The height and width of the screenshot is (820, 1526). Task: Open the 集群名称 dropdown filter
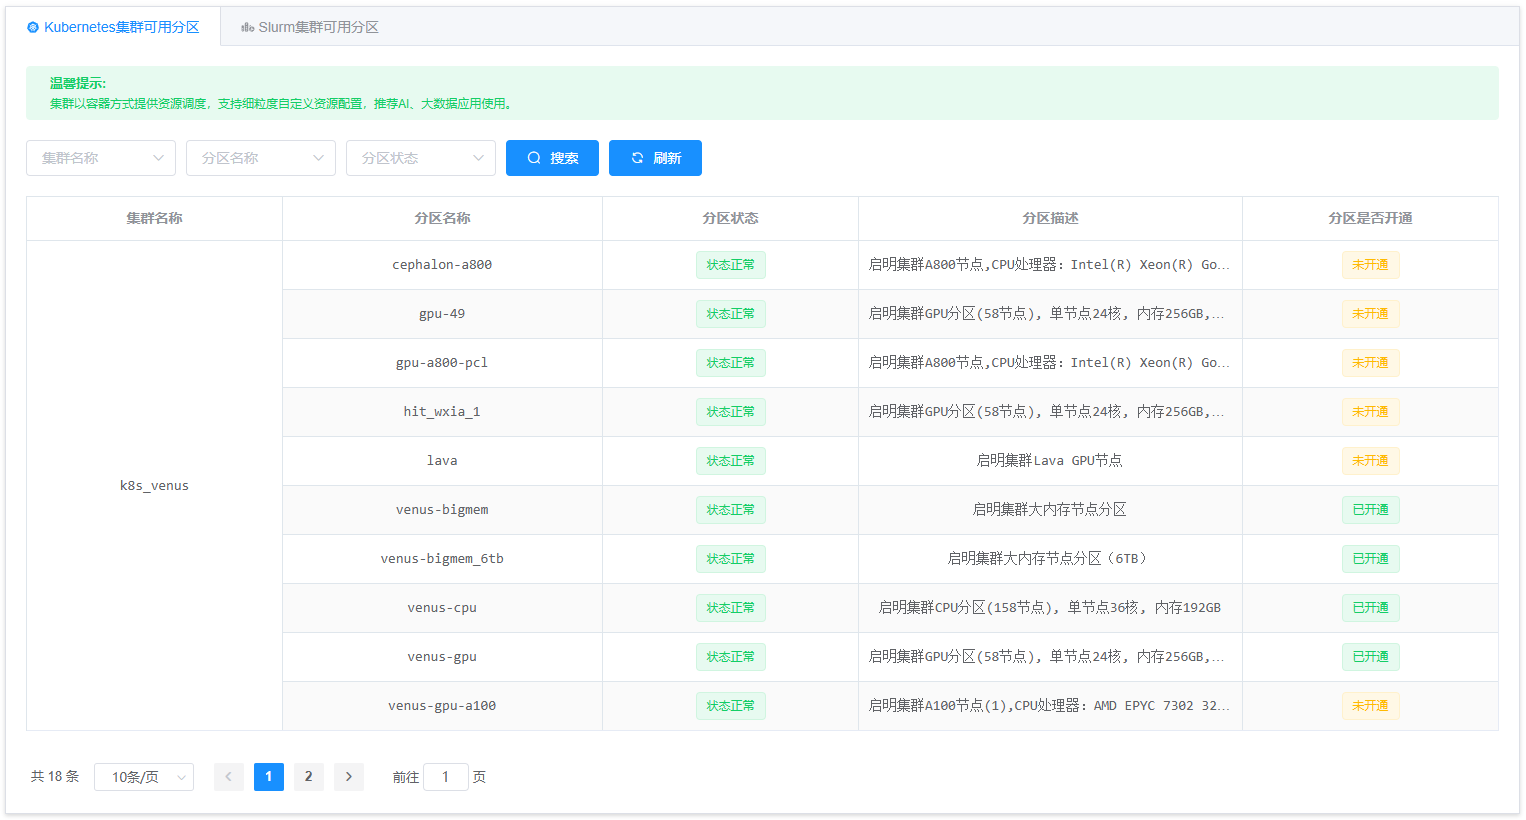pyautogui.click(x=101, y=158)
